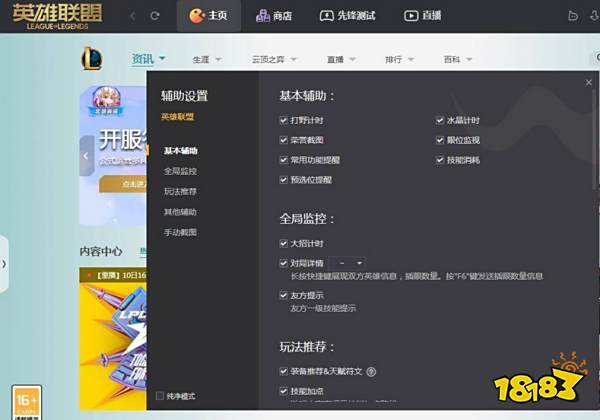Click the refresh icon in top bar

pos(155,16)
